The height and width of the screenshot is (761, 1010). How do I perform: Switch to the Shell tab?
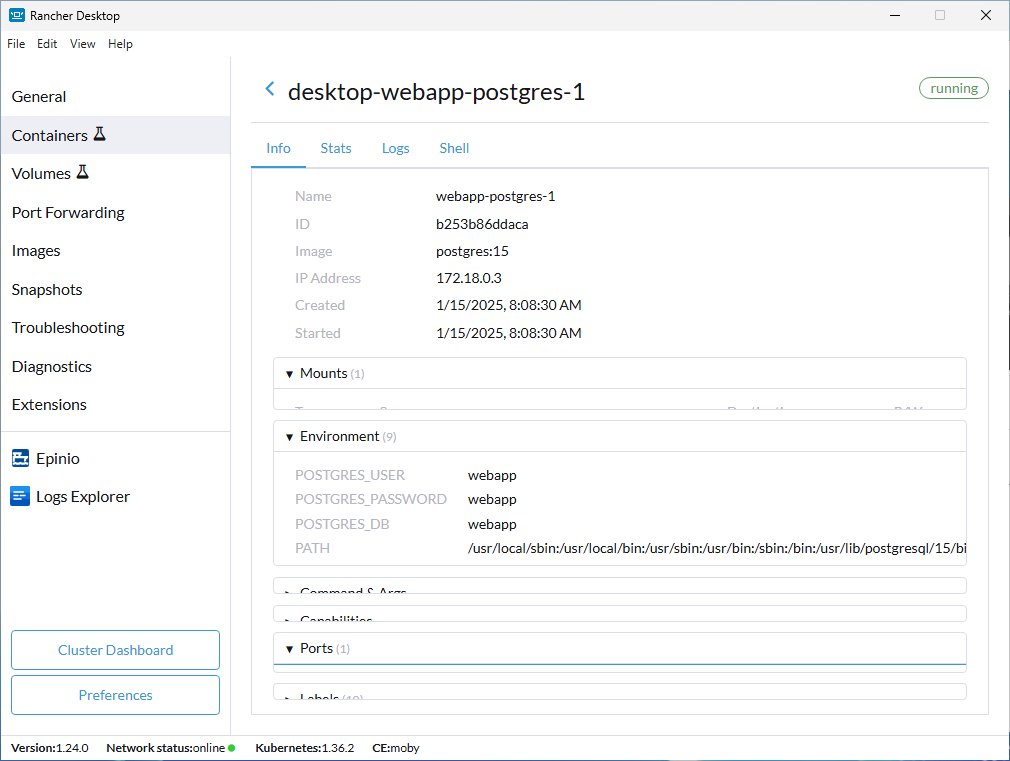click(x=454, y=148)
